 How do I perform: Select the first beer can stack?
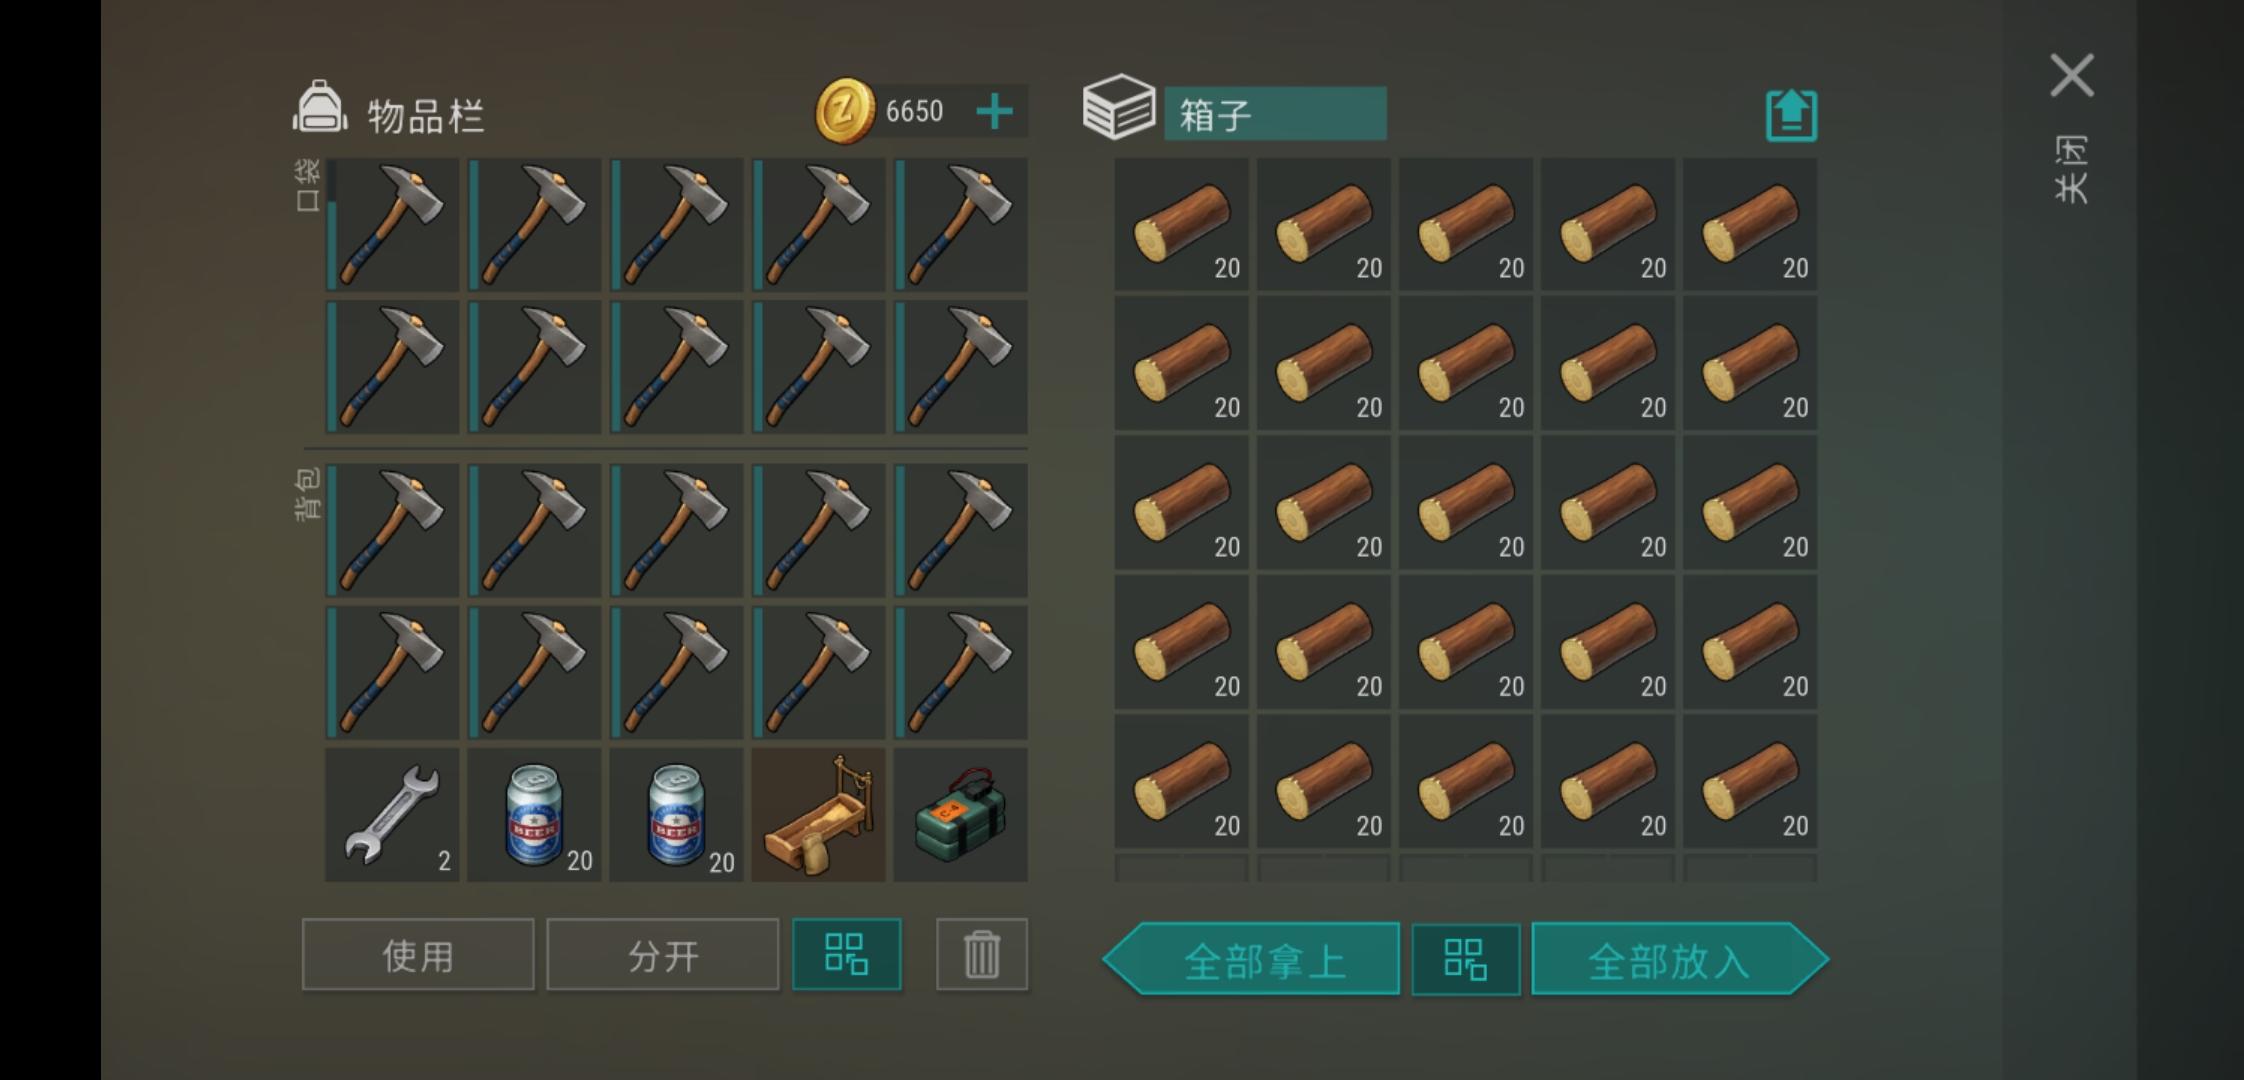tap(534, 815)
